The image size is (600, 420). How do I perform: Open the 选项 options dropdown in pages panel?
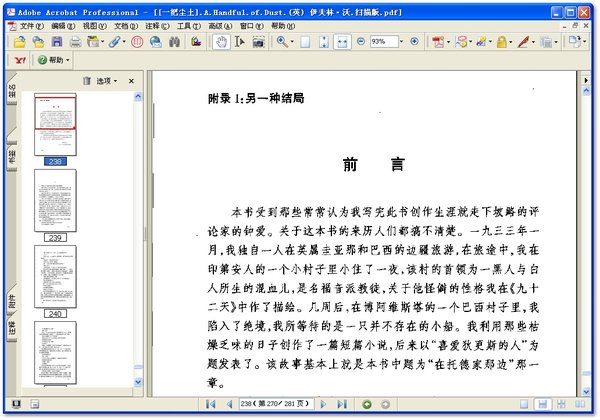click(107, 81)
